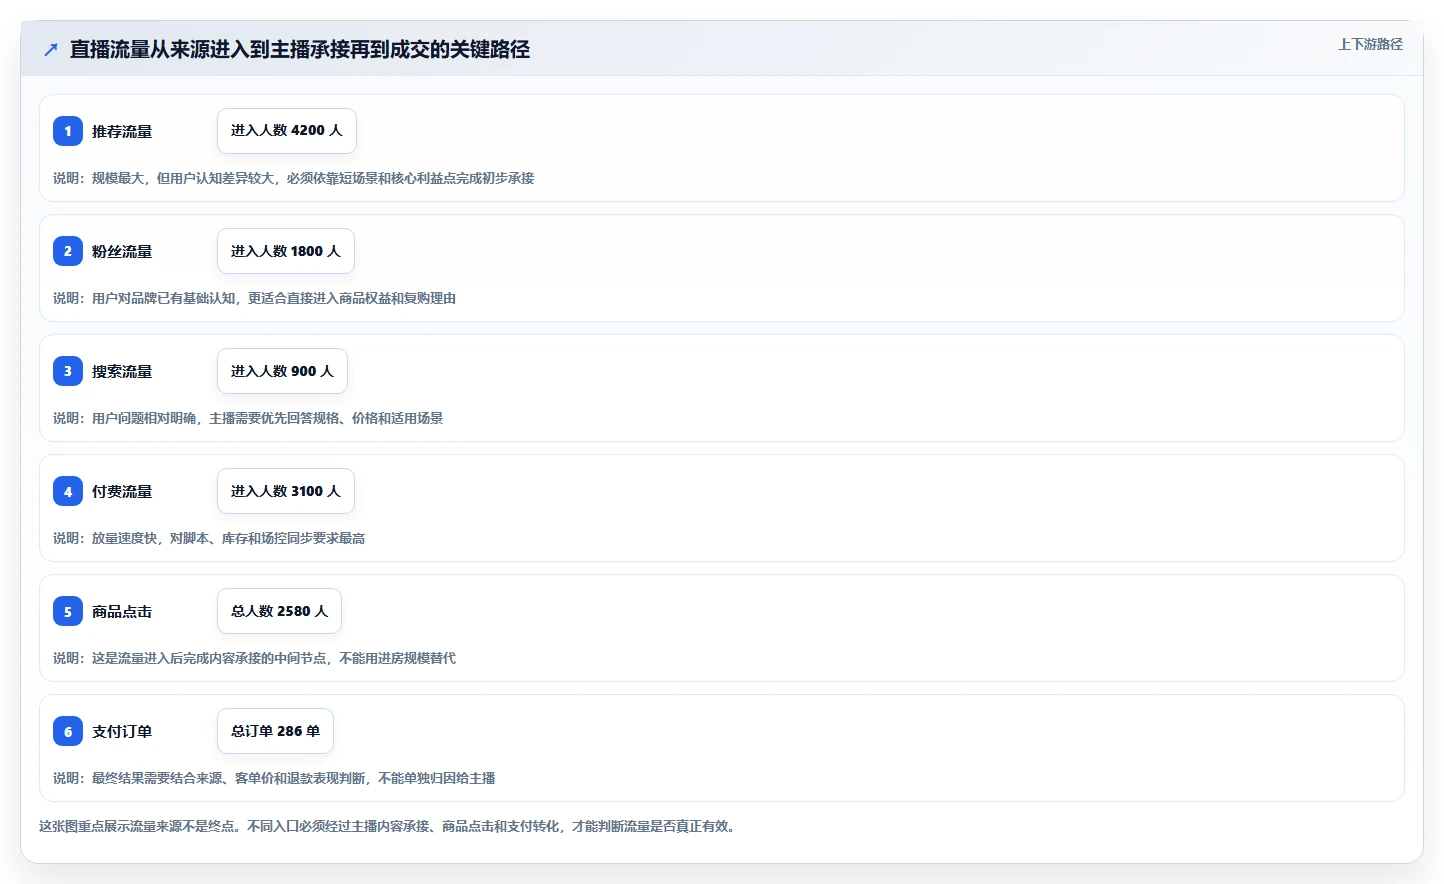Click the title 直播流量从来源进入到主播承接再到成交的关键路径

click(300, 49)
